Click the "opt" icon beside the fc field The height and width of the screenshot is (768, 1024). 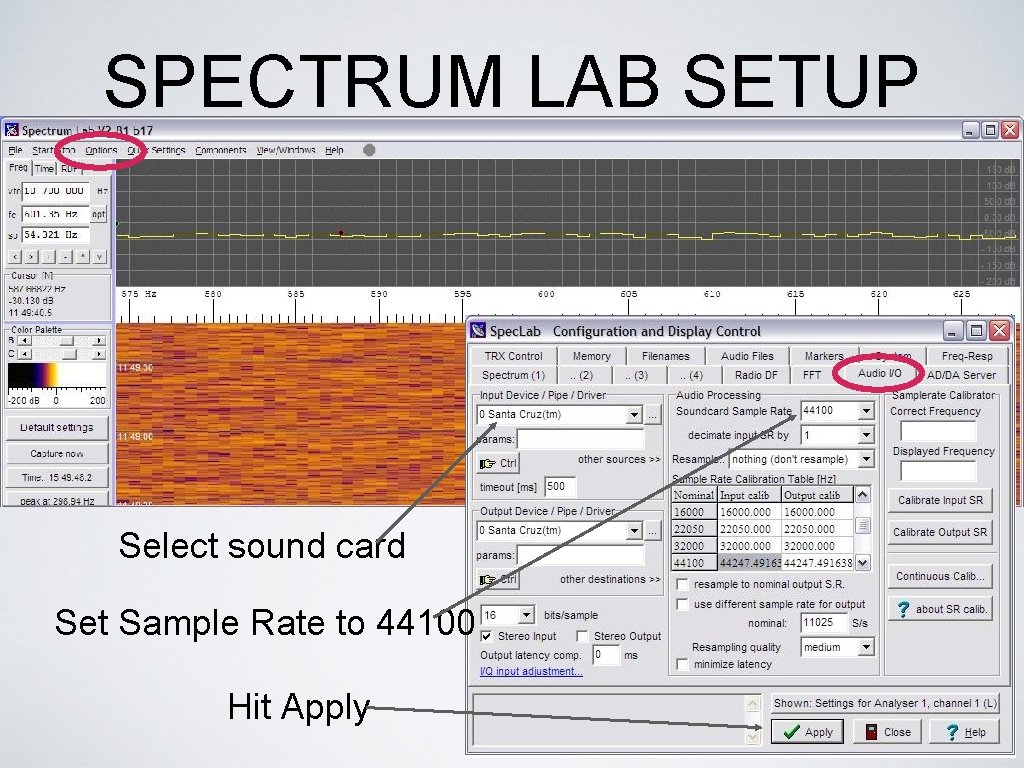point(100,214)
